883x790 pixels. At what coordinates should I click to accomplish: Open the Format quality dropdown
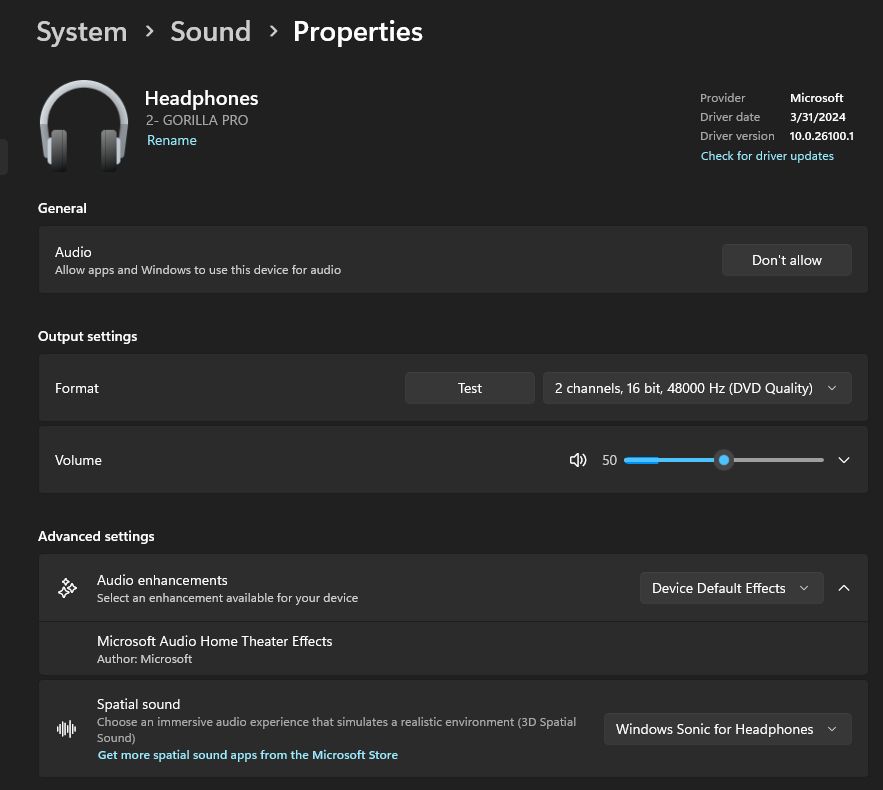697,388
